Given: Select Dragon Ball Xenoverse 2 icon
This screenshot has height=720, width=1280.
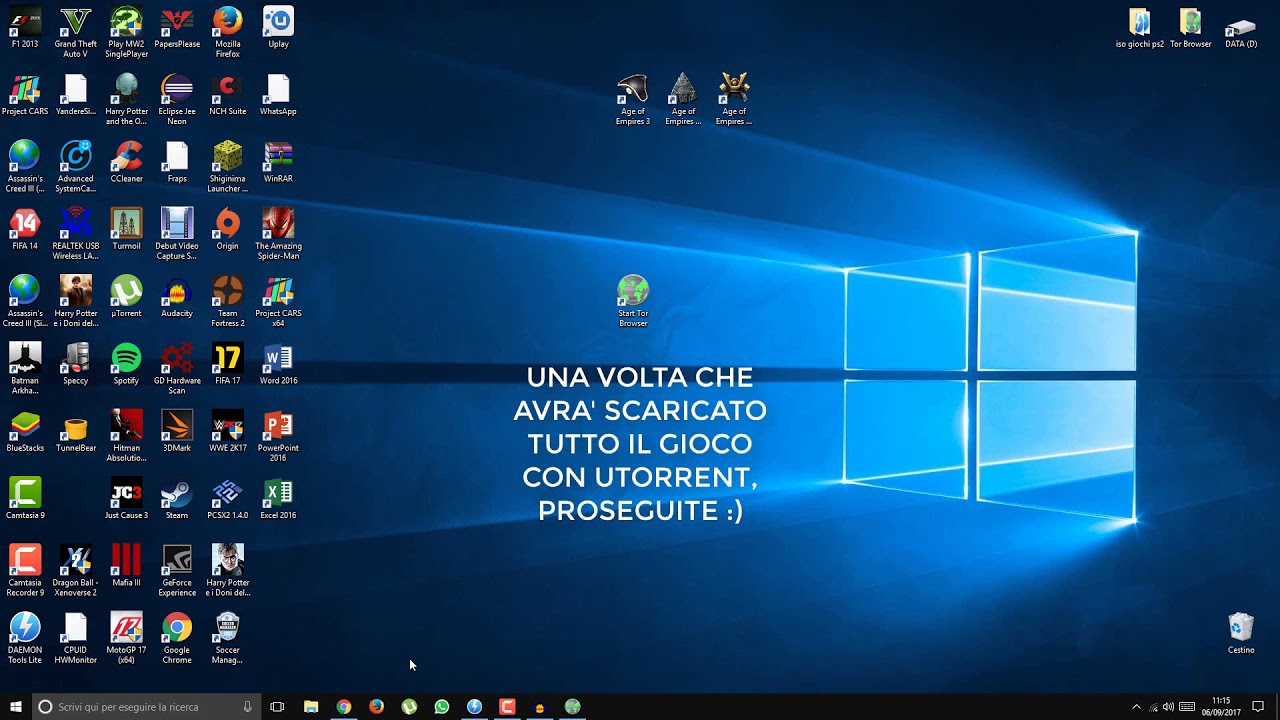Looking at the screenshot, I should click(x=76, y=571).
